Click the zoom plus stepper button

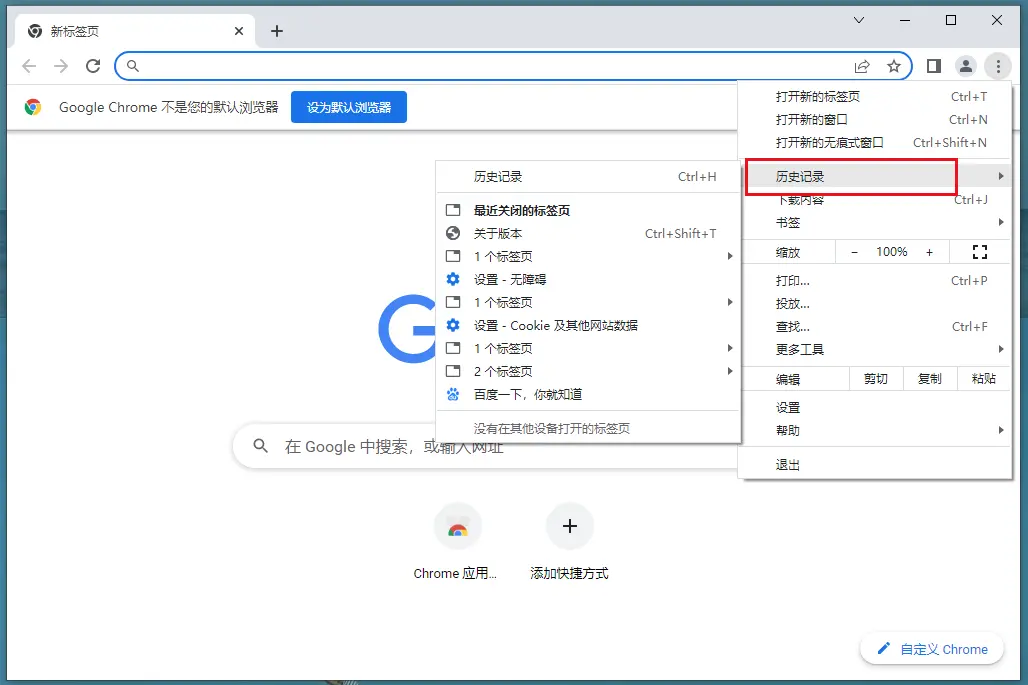pyautogui.click(x=930, y=252)
